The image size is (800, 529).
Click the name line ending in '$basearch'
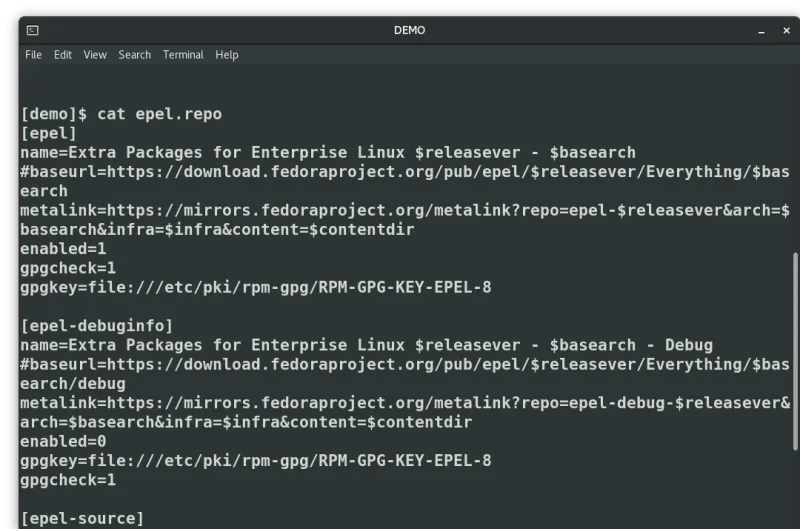328,153
